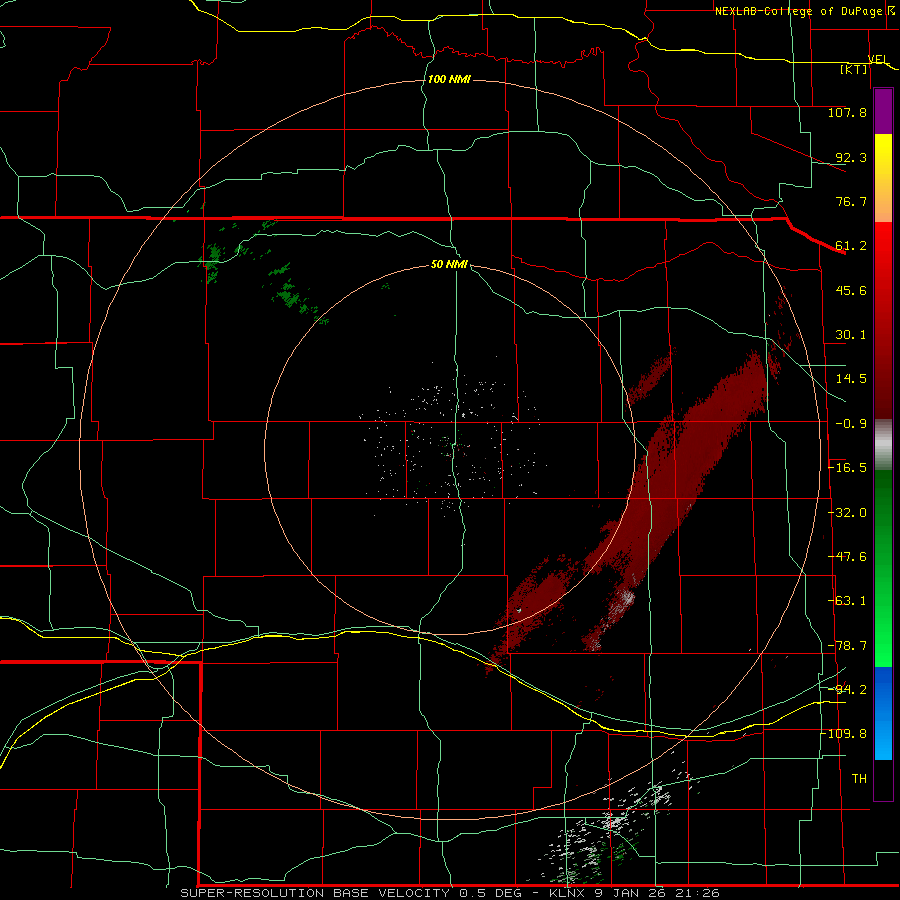The height and width of the screenshot is (900, 900).
Task: Click the 50 NMI range ring label
Action: [449, 264]
